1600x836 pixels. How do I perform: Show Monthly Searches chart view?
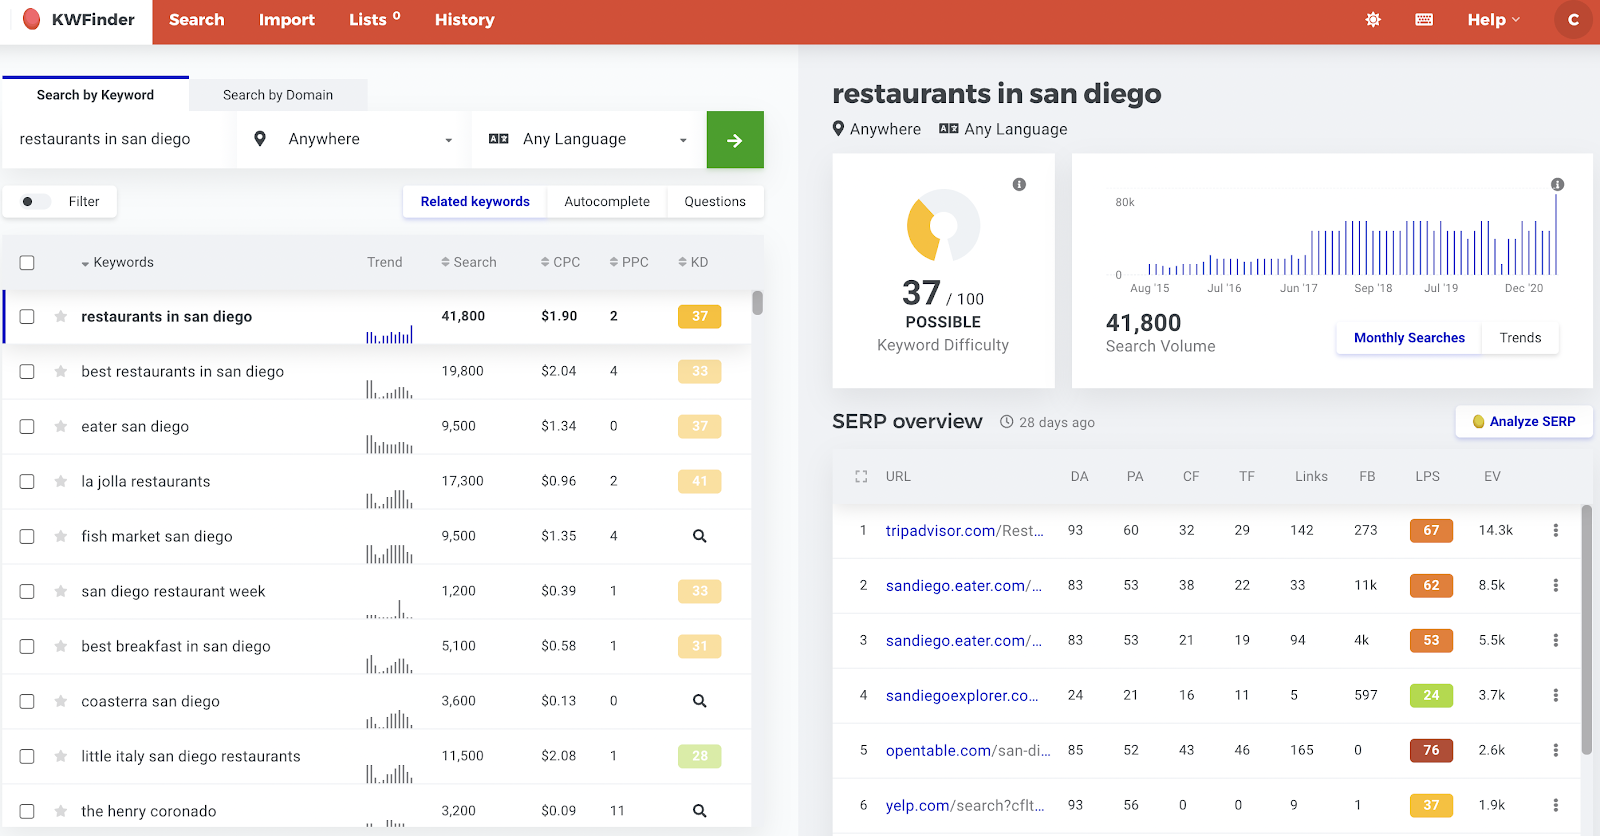tap(1409, 338)
